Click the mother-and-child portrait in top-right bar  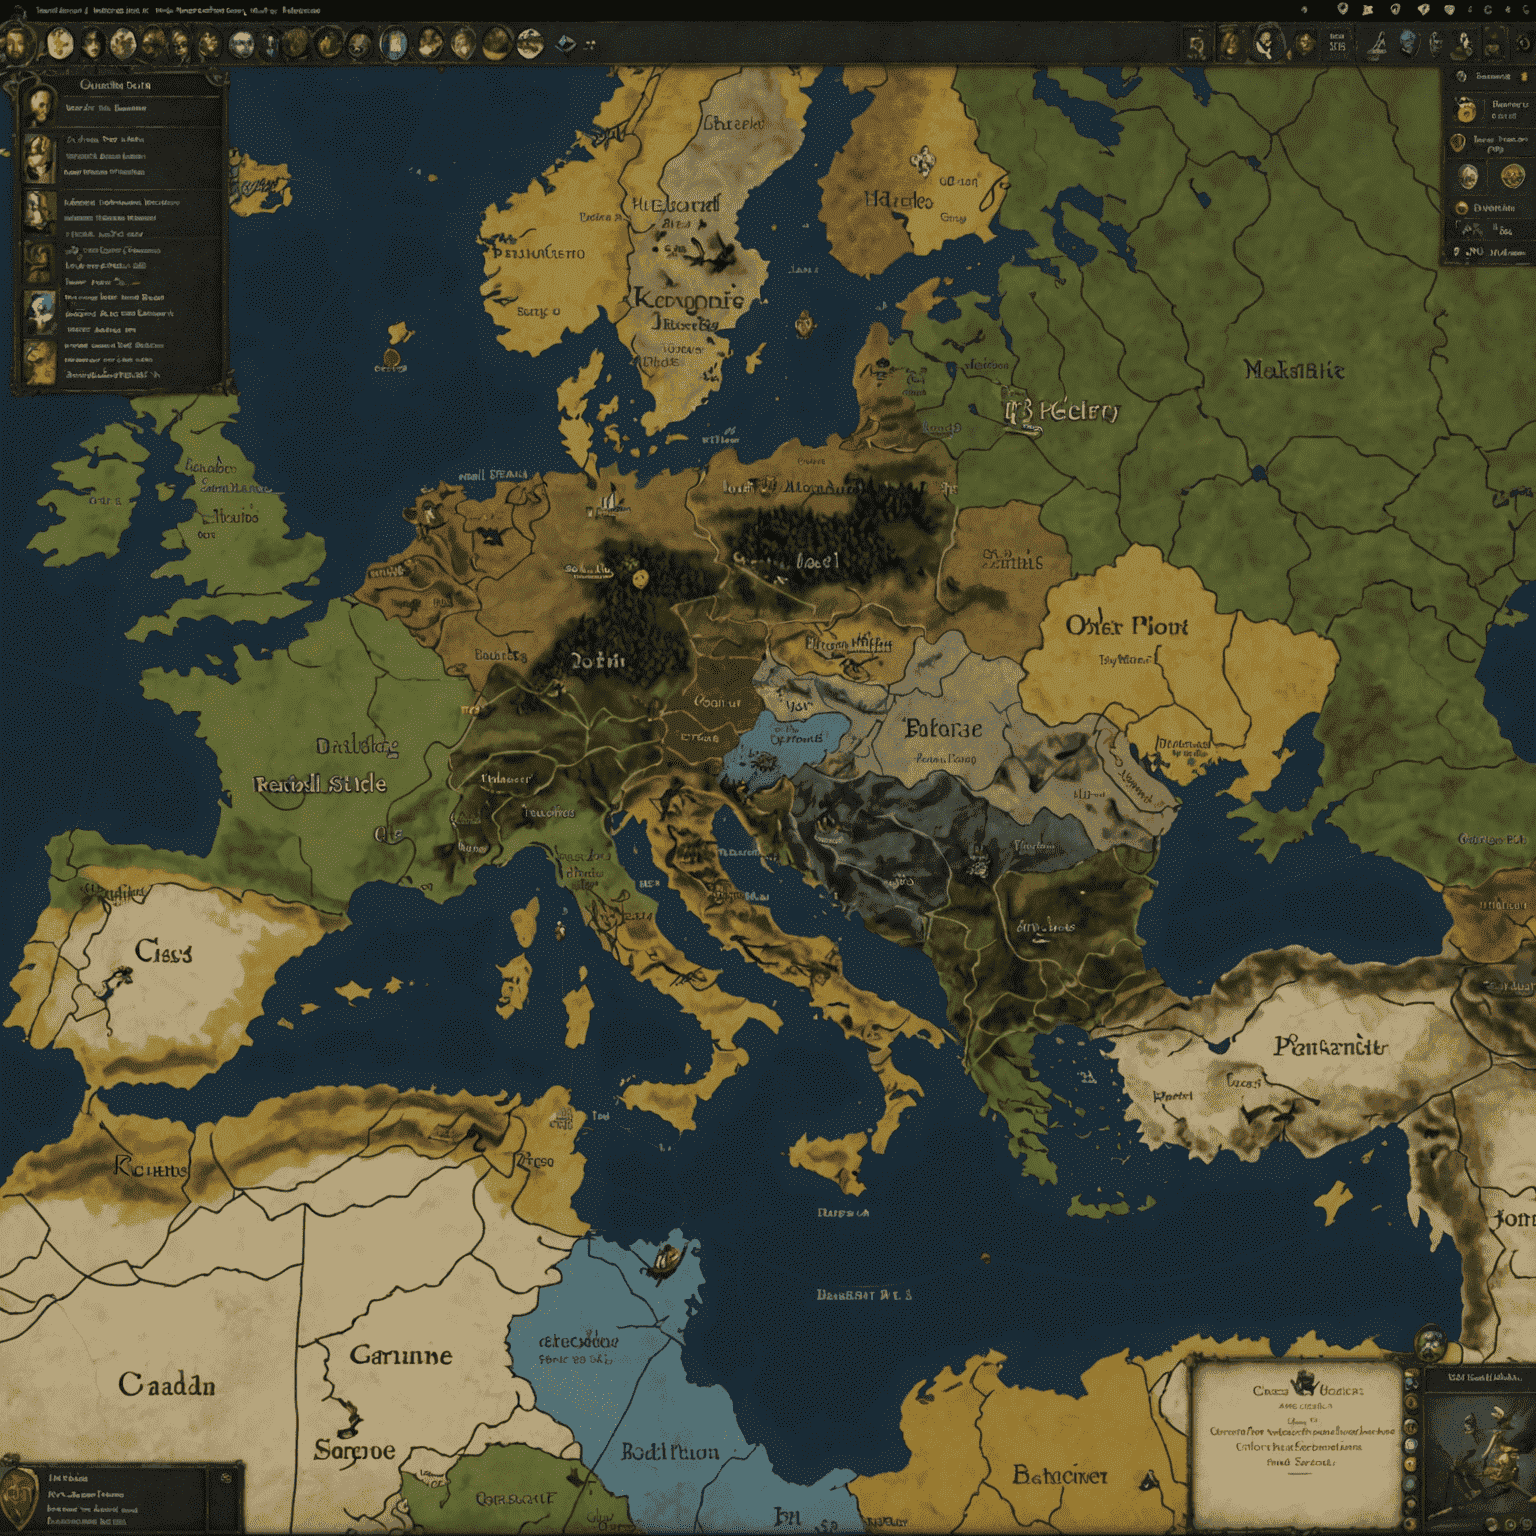(x=1268, y=42)
